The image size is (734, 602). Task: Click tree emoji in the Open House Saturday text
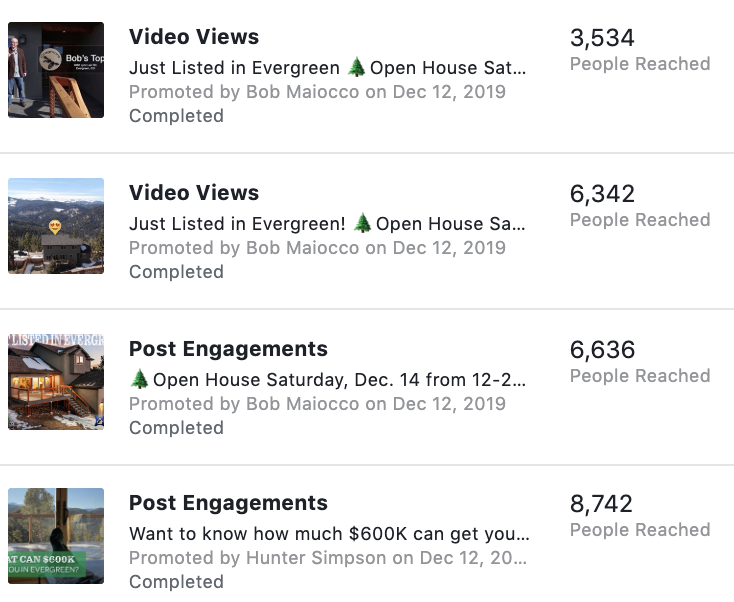click(x=139, y=379)
